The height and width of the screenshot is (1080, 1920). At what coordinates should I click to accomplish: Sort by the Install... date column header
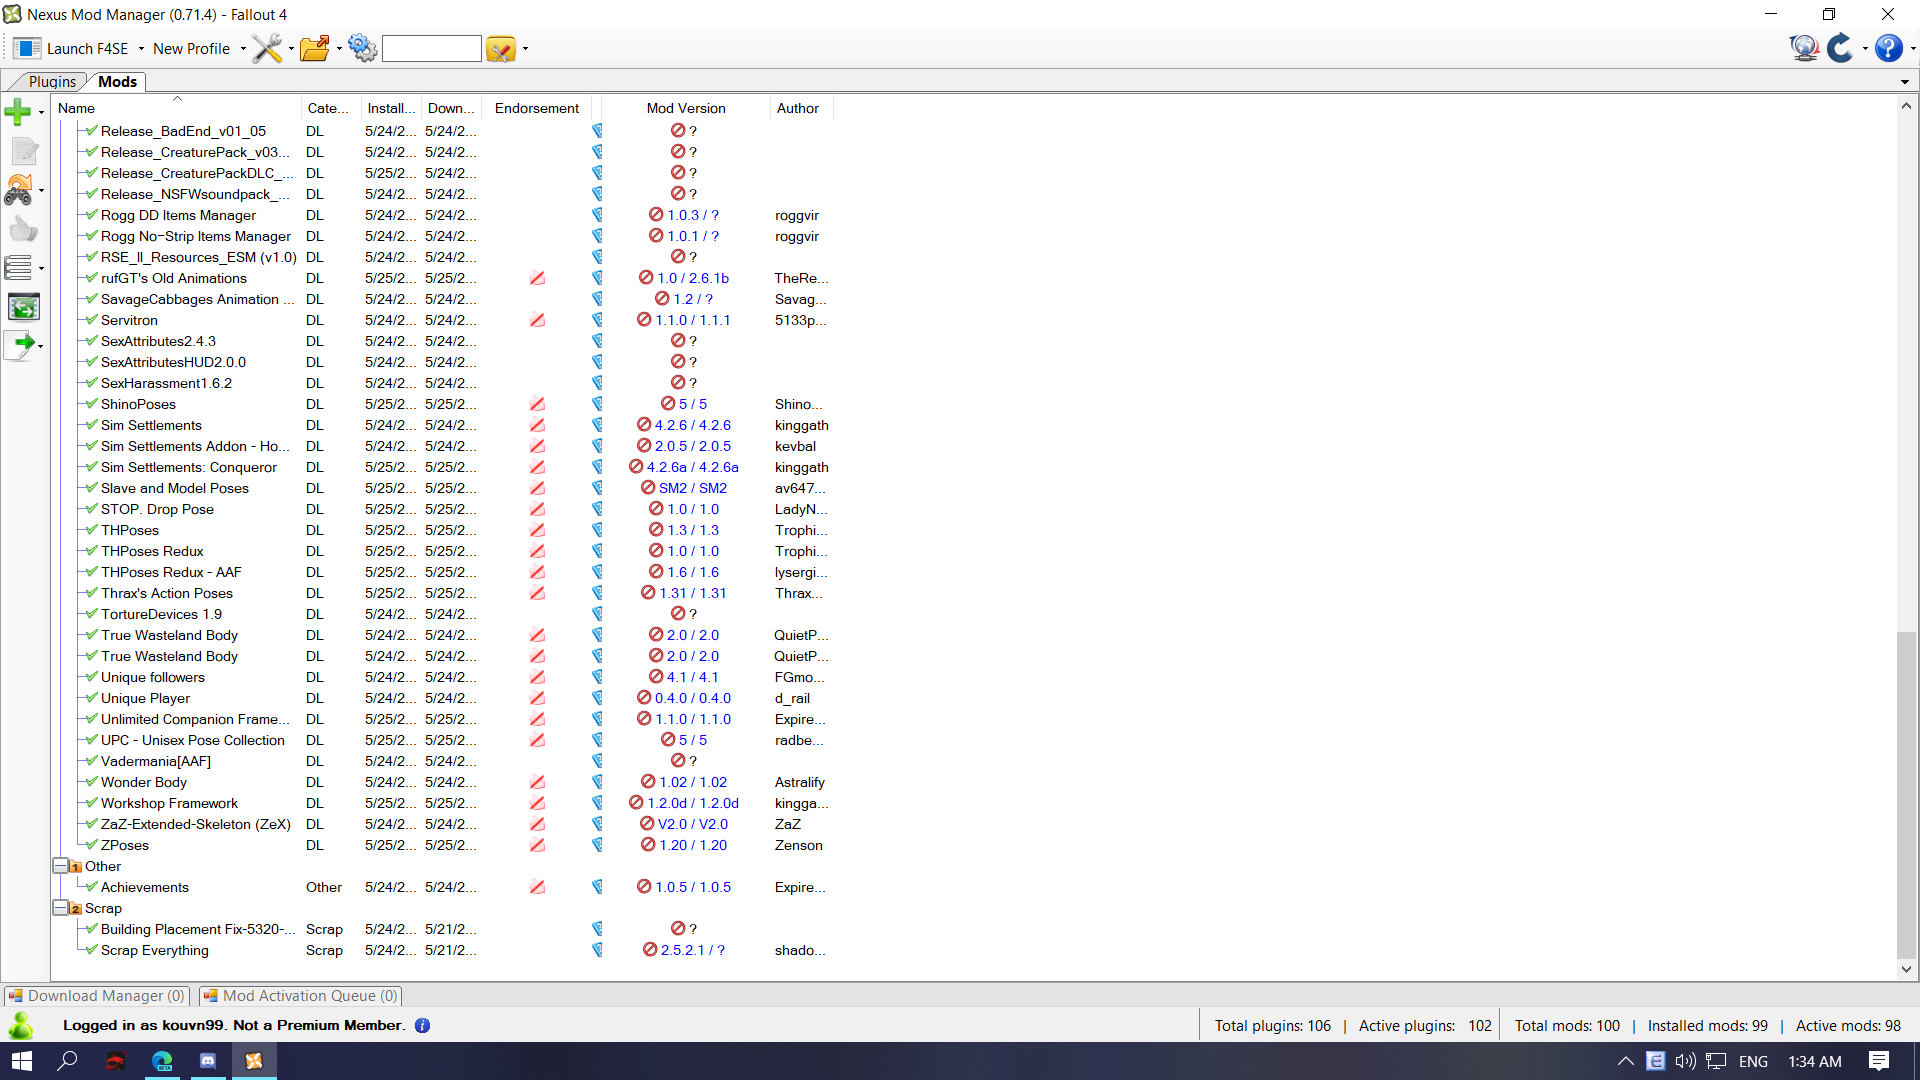click(391, 108)
